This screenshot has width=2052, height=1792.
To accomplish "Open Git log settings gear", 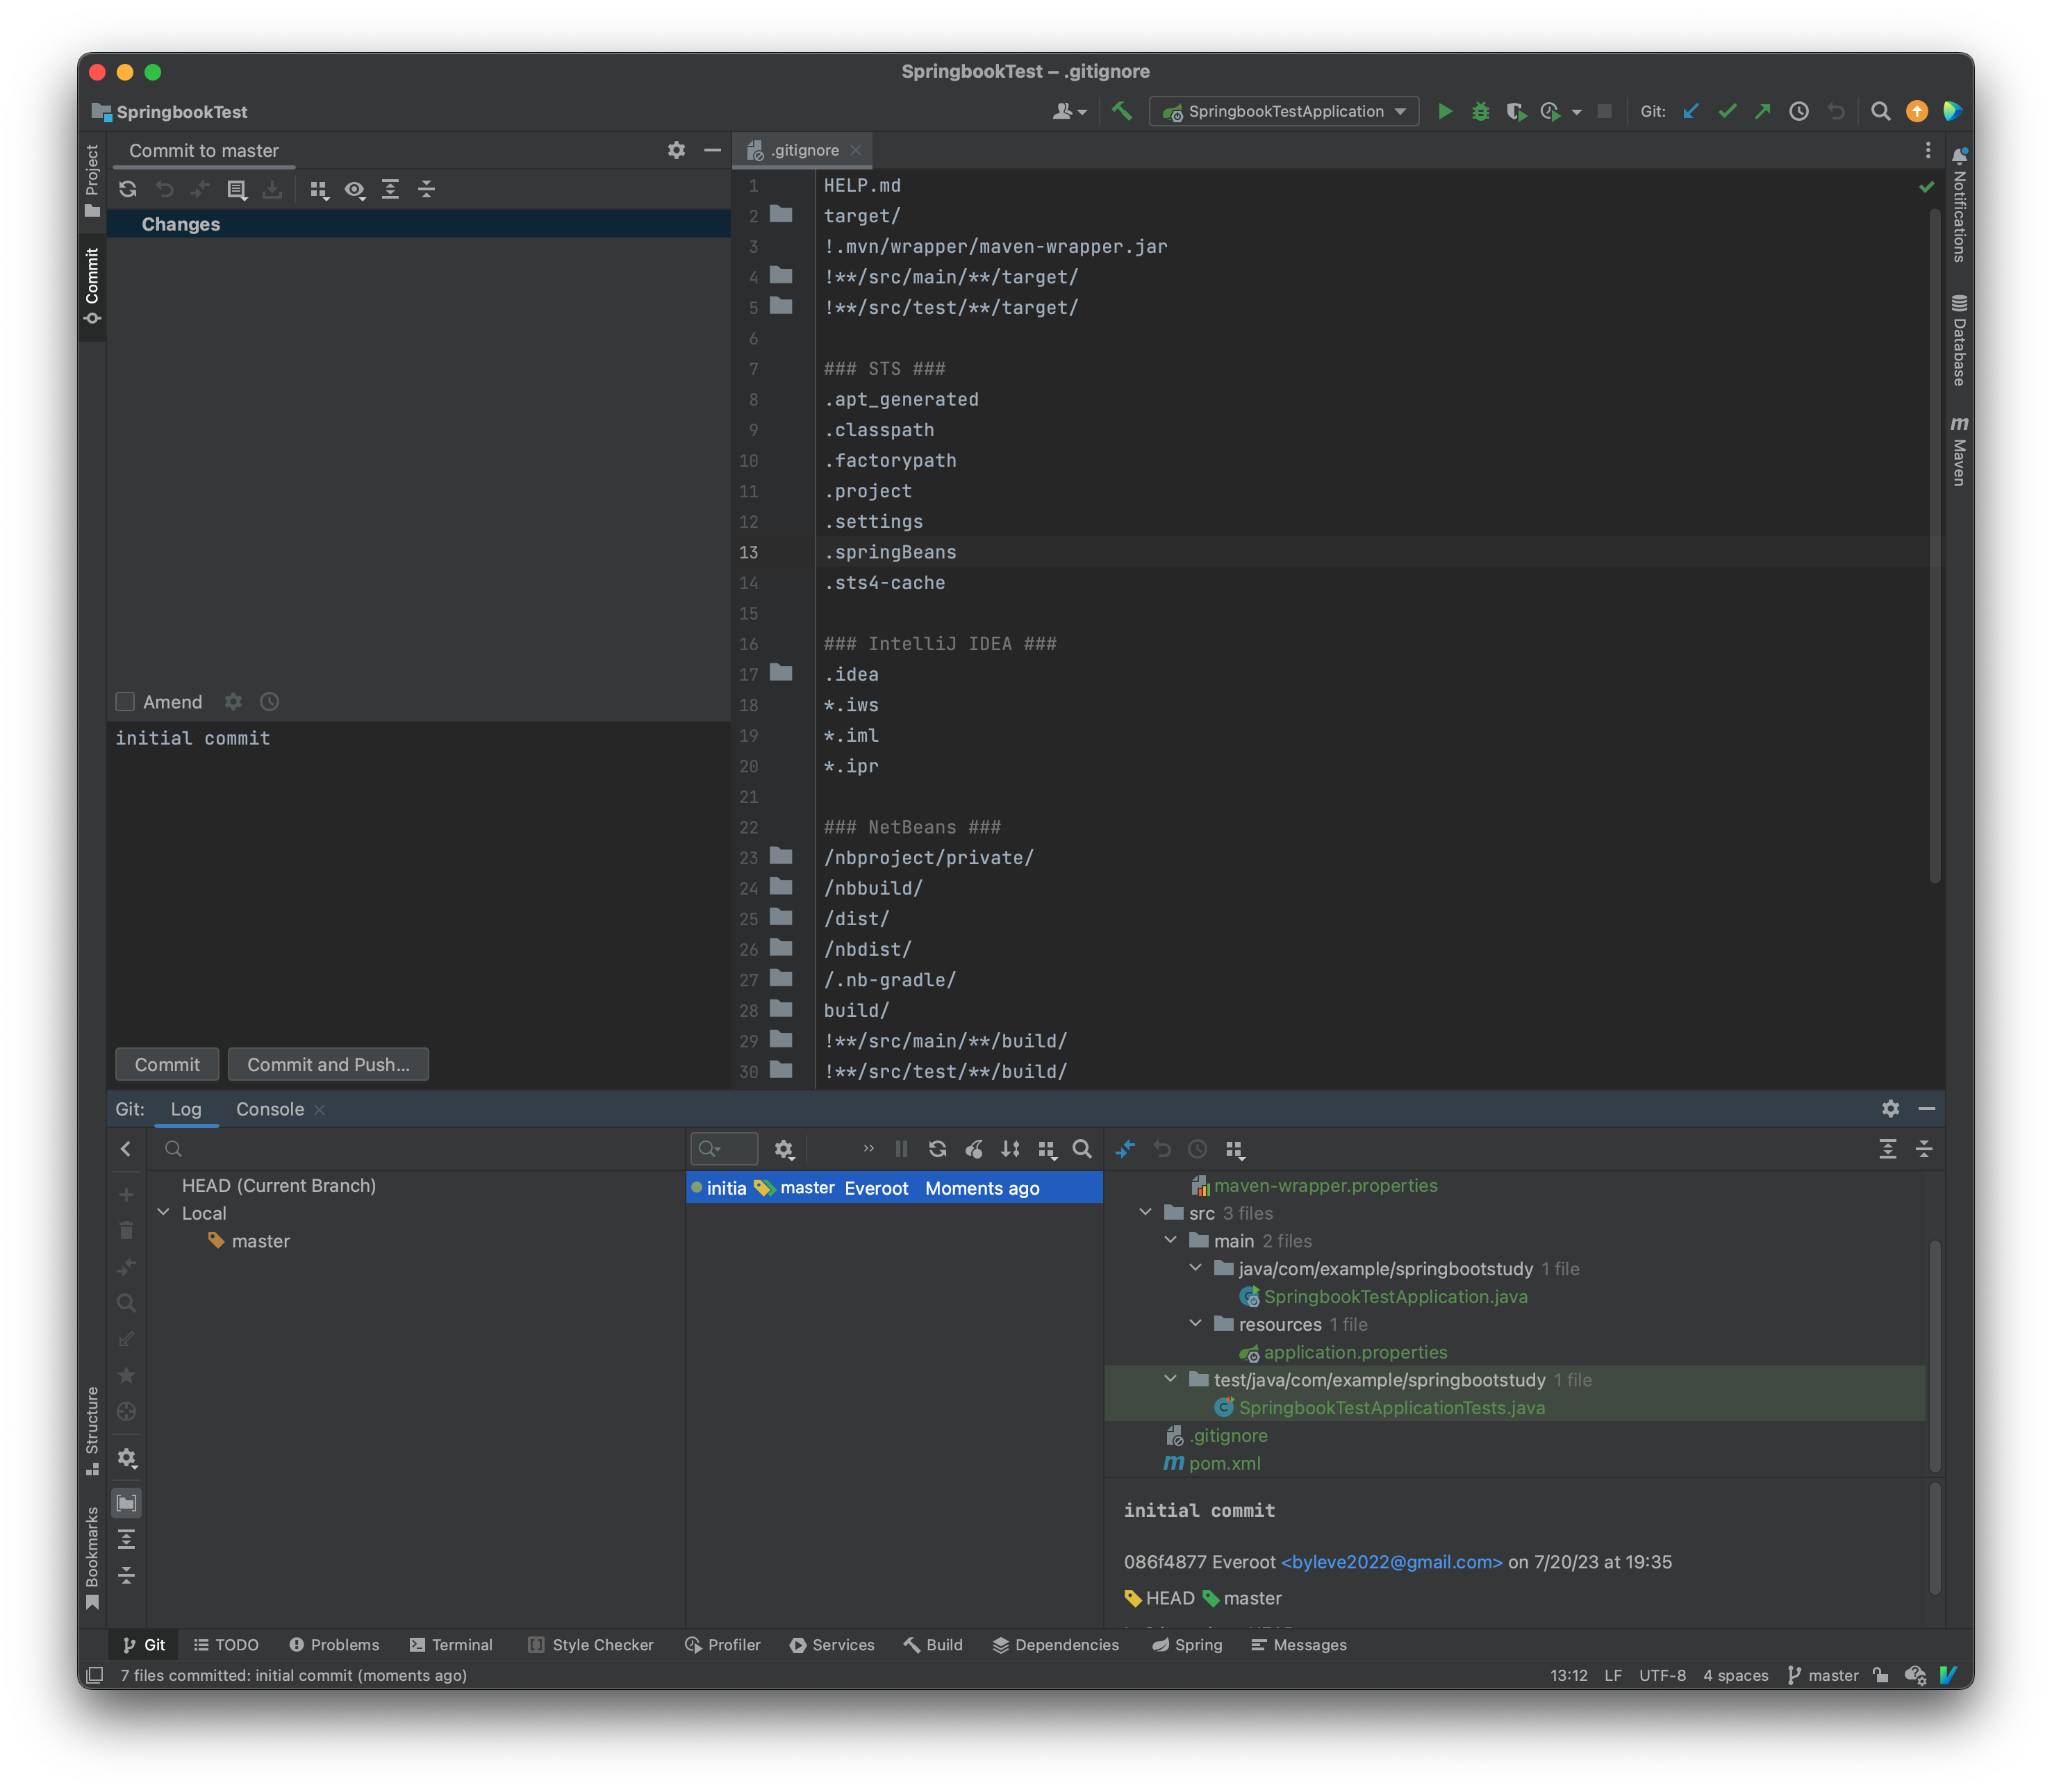I will tap(784, 1149).
